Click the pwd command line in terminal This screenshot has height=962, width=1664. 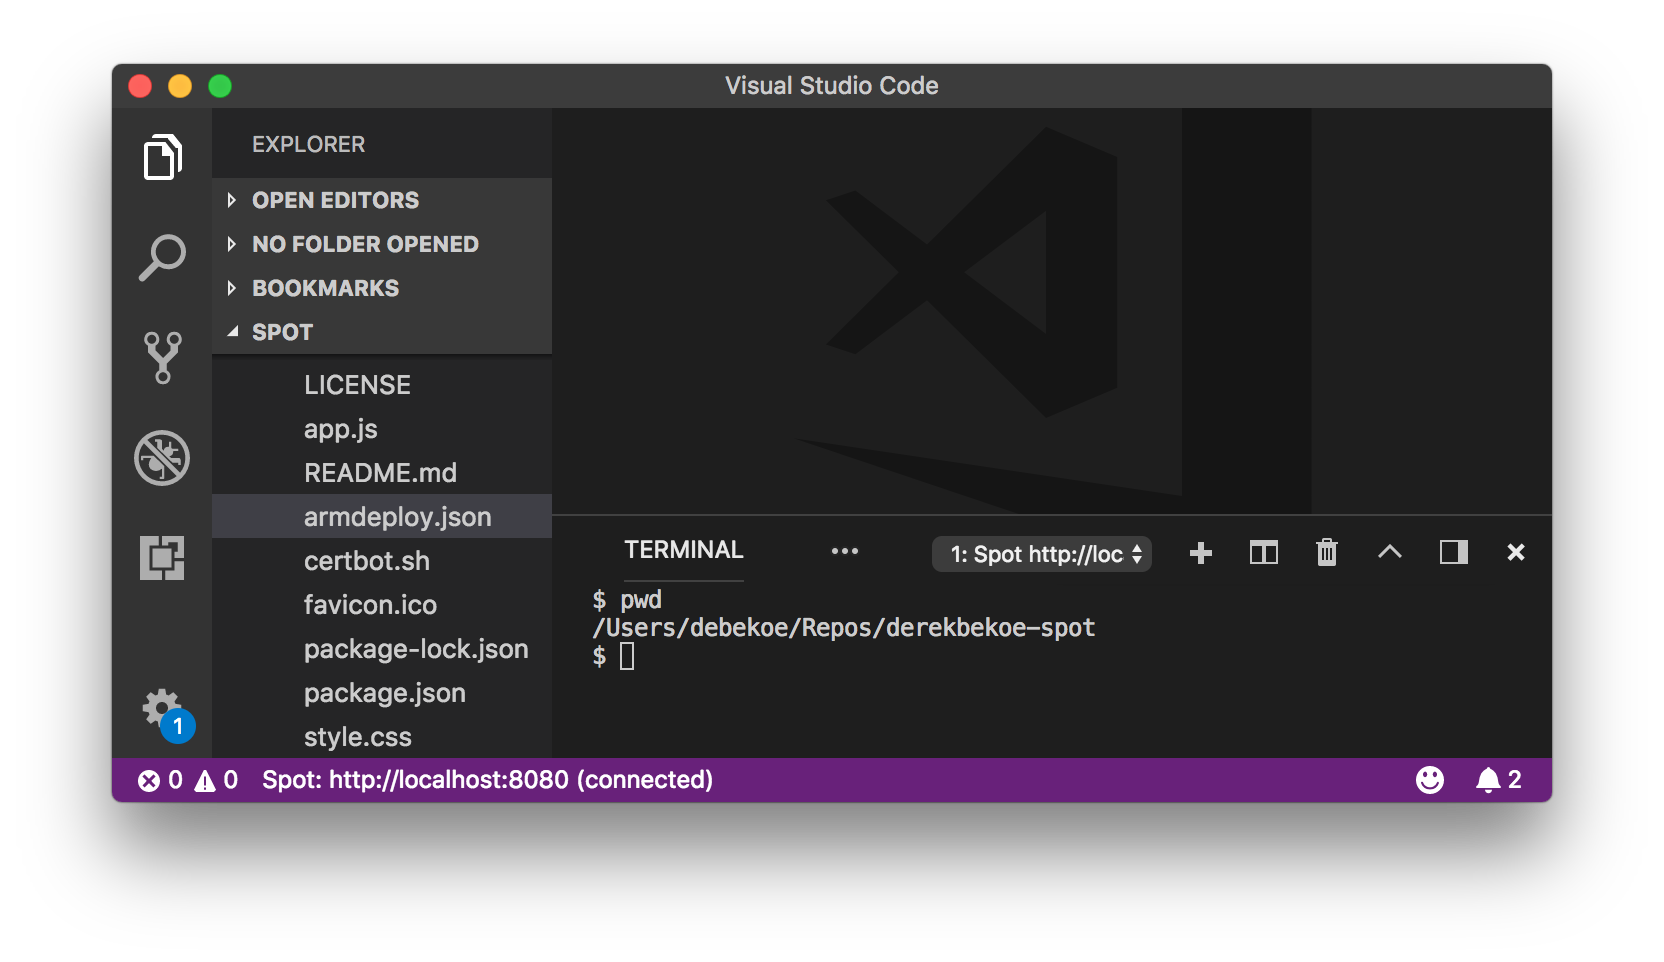point(627,600)
